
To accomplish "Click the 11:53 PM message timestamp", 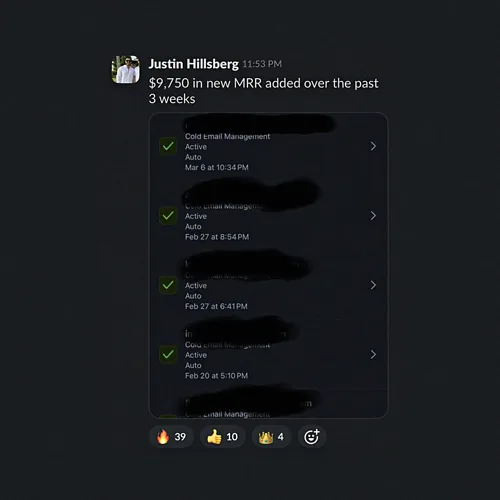I will 262,64.
